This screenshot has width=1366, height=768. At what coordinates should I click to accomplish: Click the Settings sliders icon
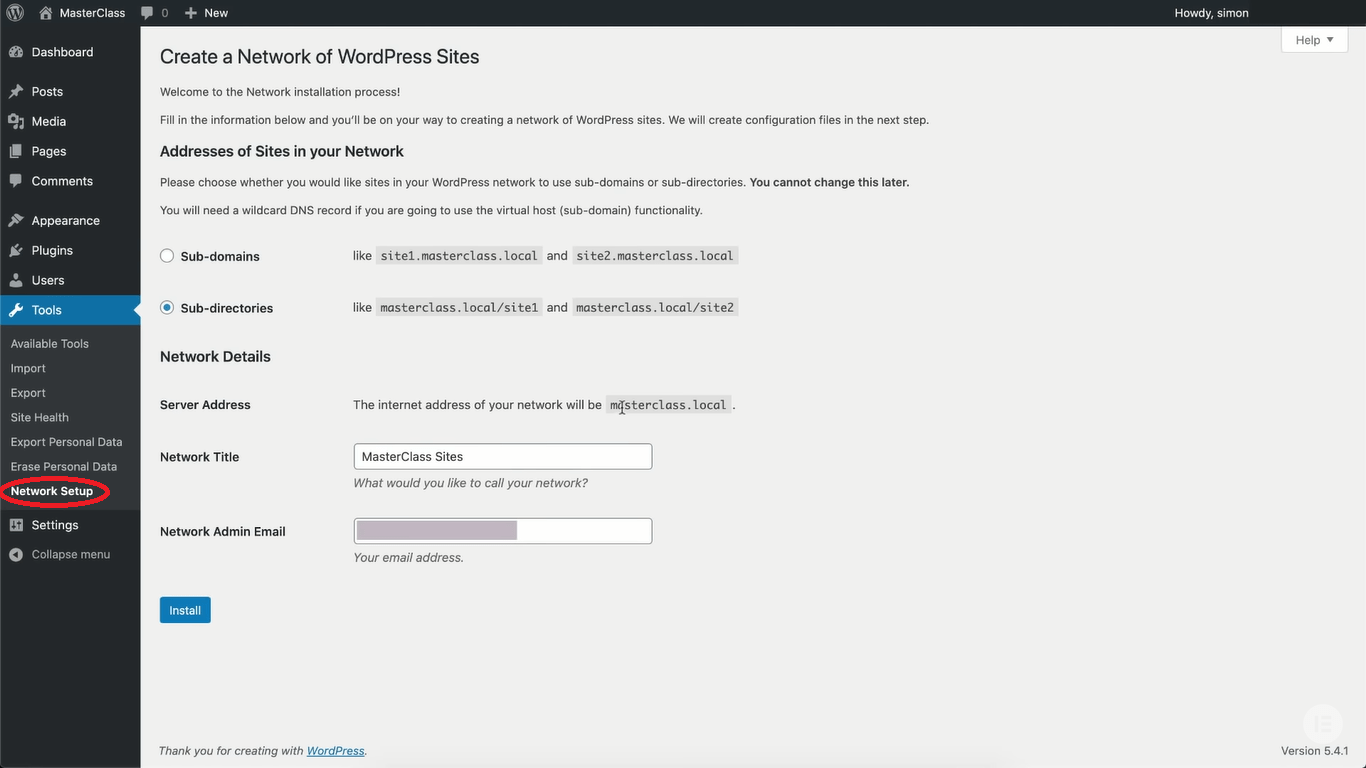click(16, 525)
